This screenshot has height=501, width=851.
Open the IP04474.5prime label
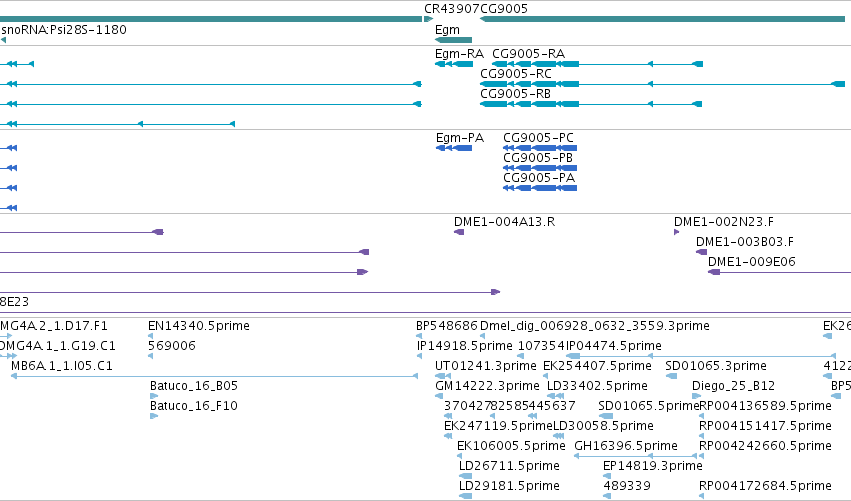614,346
